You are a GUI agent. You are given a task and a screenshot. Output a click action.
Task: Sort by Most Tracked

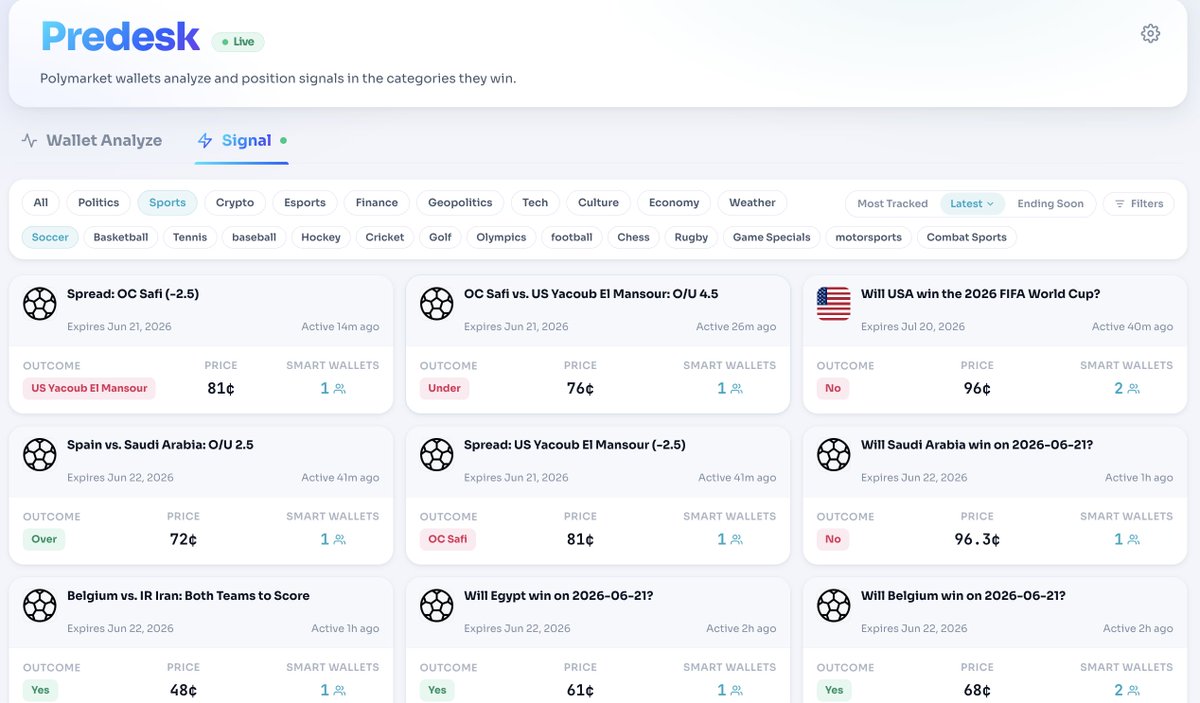892,204
